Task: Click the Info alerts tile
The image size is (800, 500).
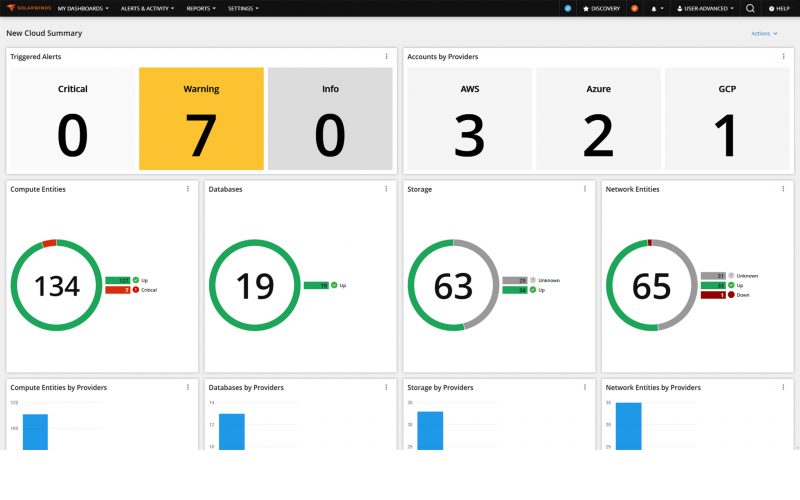Action: (x=330, y=118)
